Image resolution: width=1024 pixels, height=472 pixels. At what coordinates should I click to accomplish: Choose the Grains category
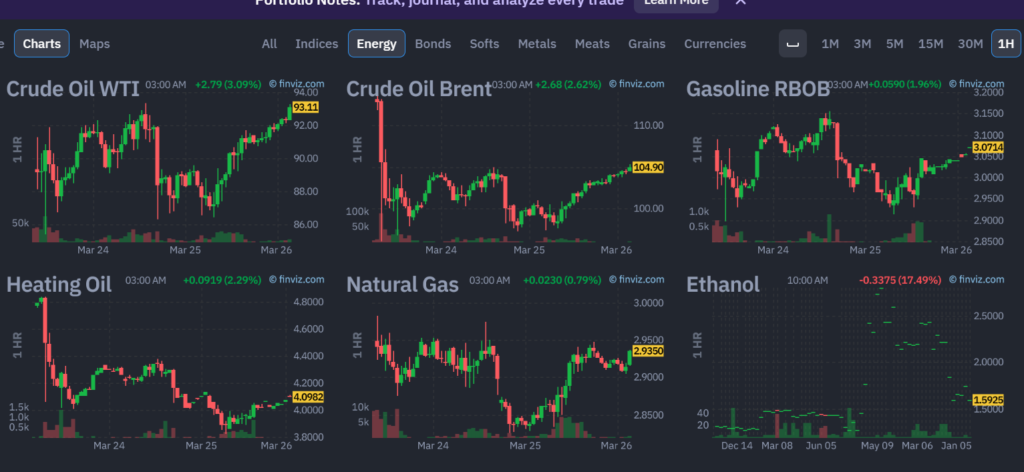(x=646, y=44)
